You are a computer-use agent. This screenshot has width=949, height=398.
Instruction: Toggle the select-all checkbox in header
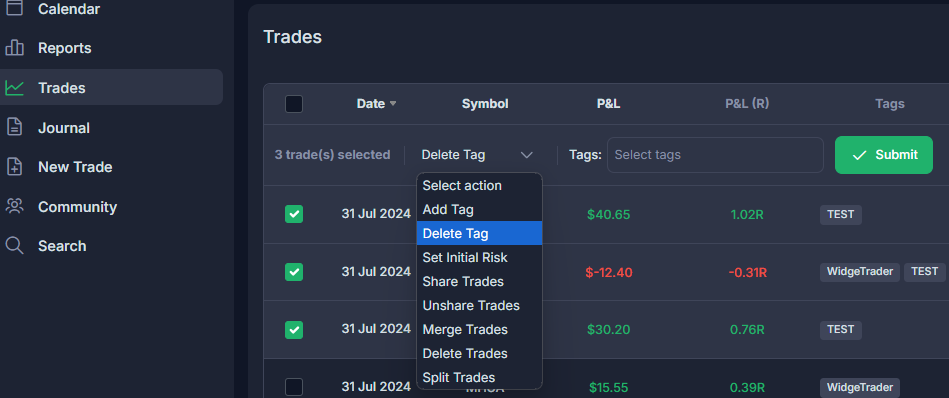click(x=294, y=104)
